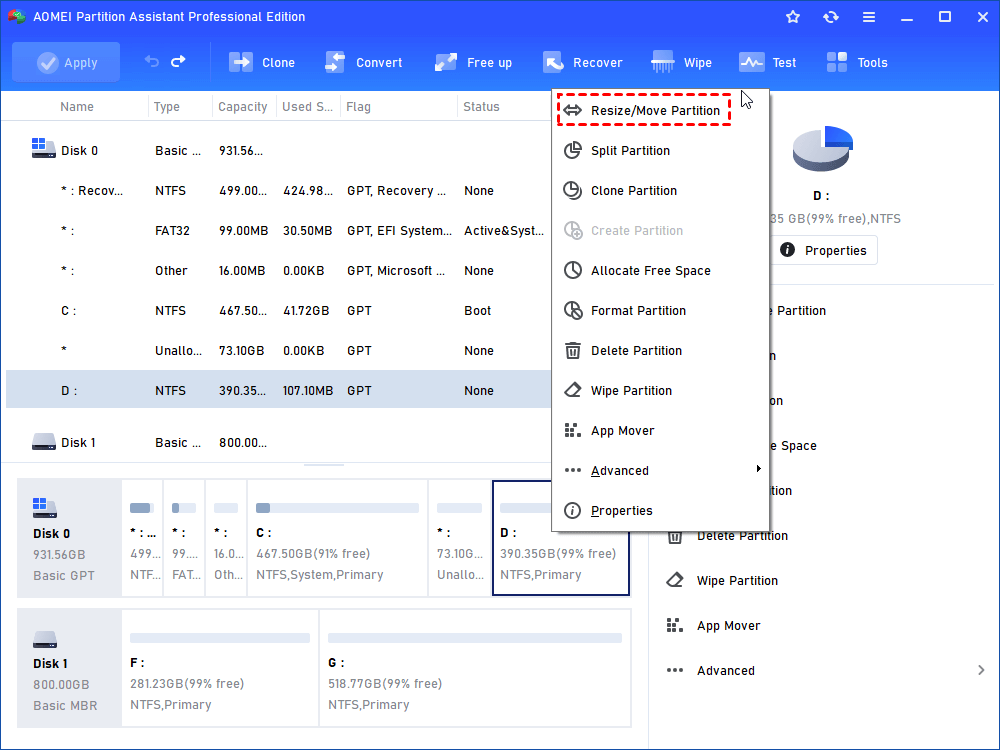Sort by the Status column header
Image resolution: width=1000 pixels, height=750 pixels.
pyautogui.click(x=481, y=107)
